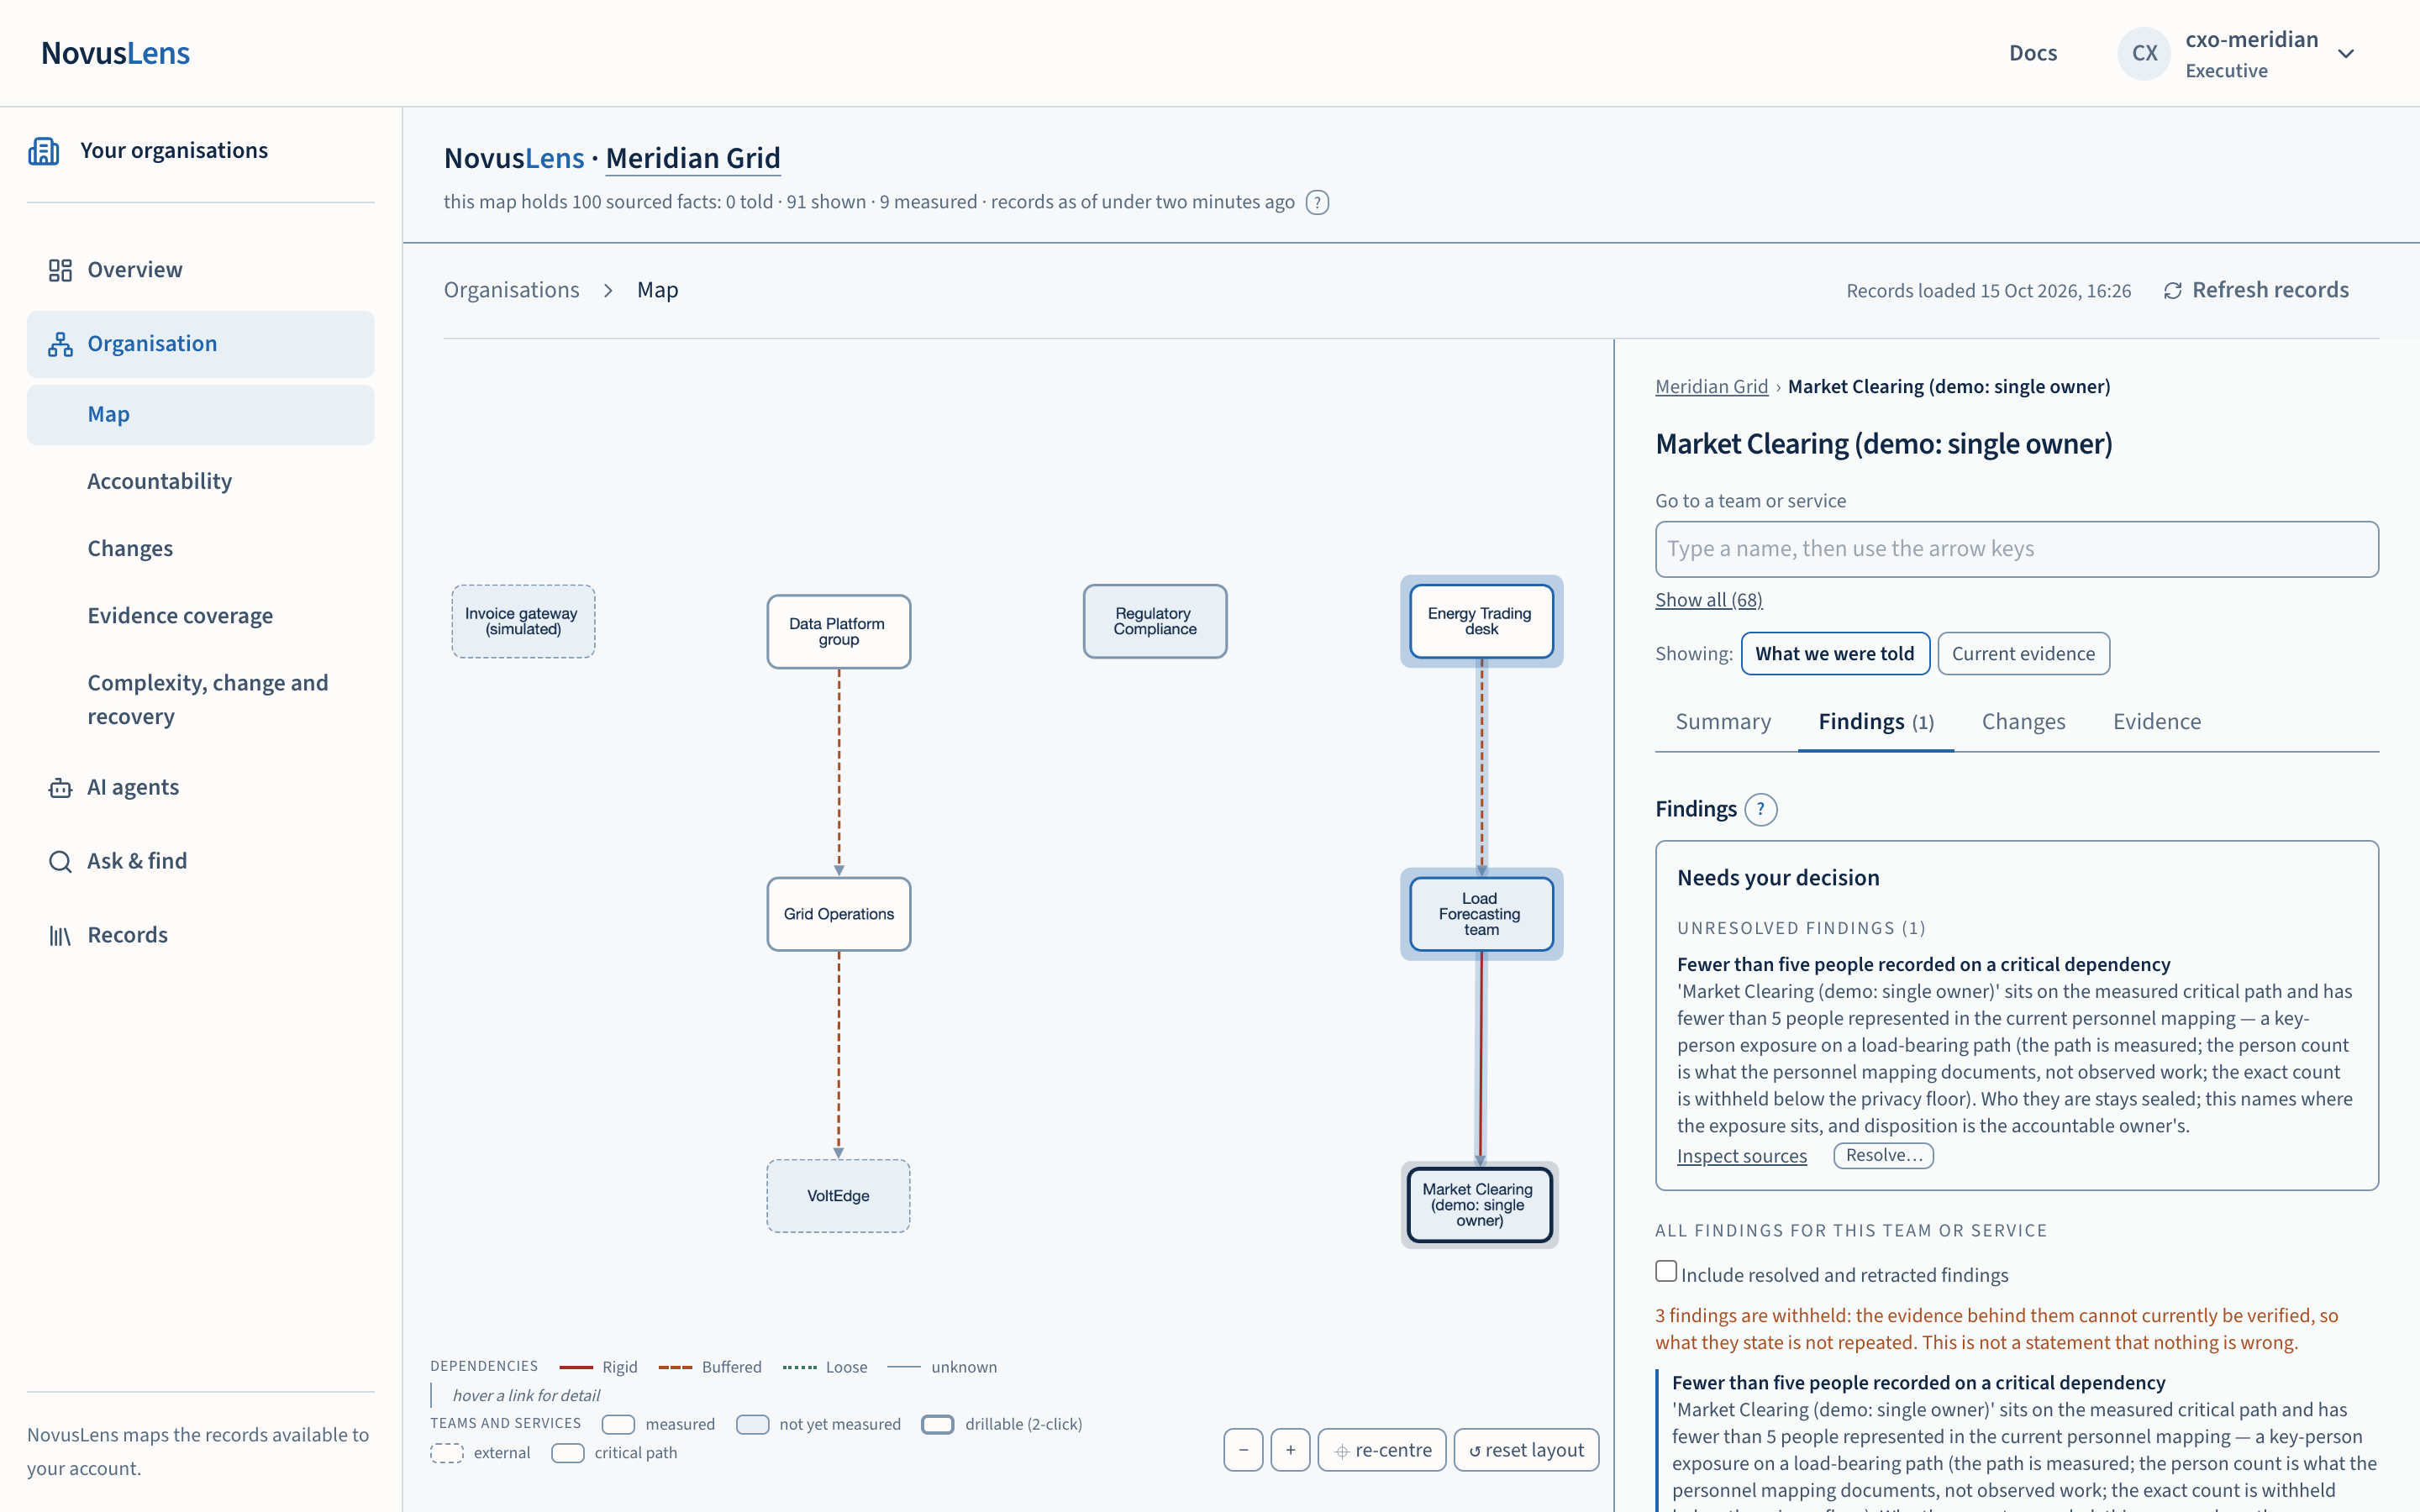Screen dimensions: 2420x1512
Task: Click the Show all (68) link
Action: click(1709, 600)
